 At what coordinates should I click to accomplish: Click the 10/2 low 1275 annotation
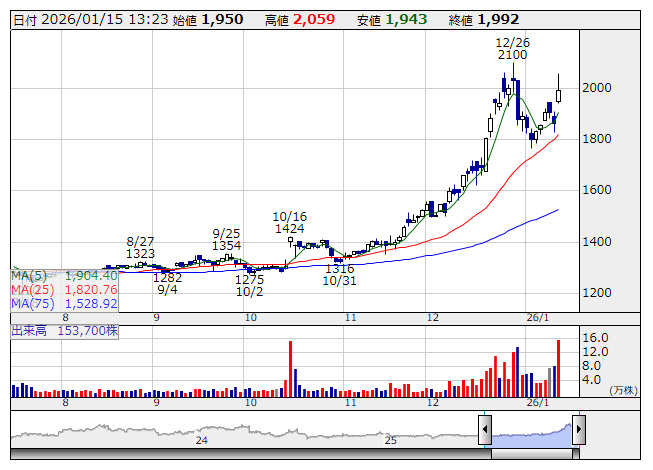click(250, 285)
